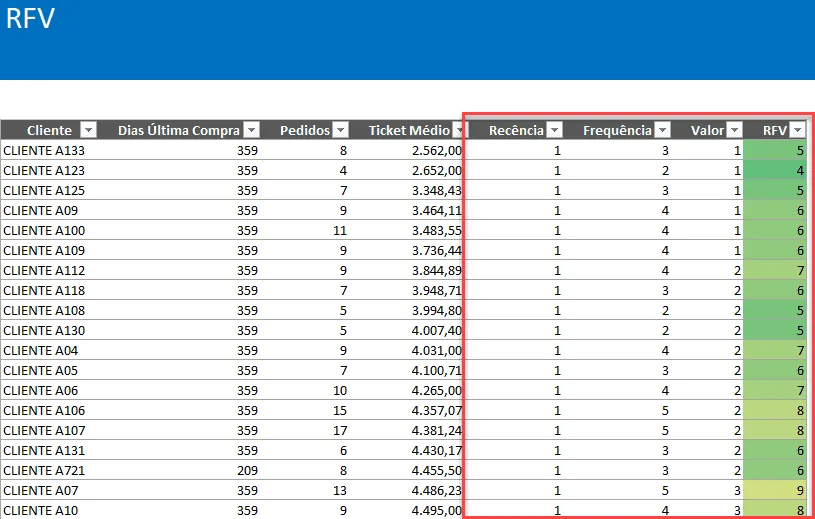Image resolution: width=815 pixels, height=519 pixels.
Task: Open the Frequência column filter dropdown
Action: click(663, 130)
